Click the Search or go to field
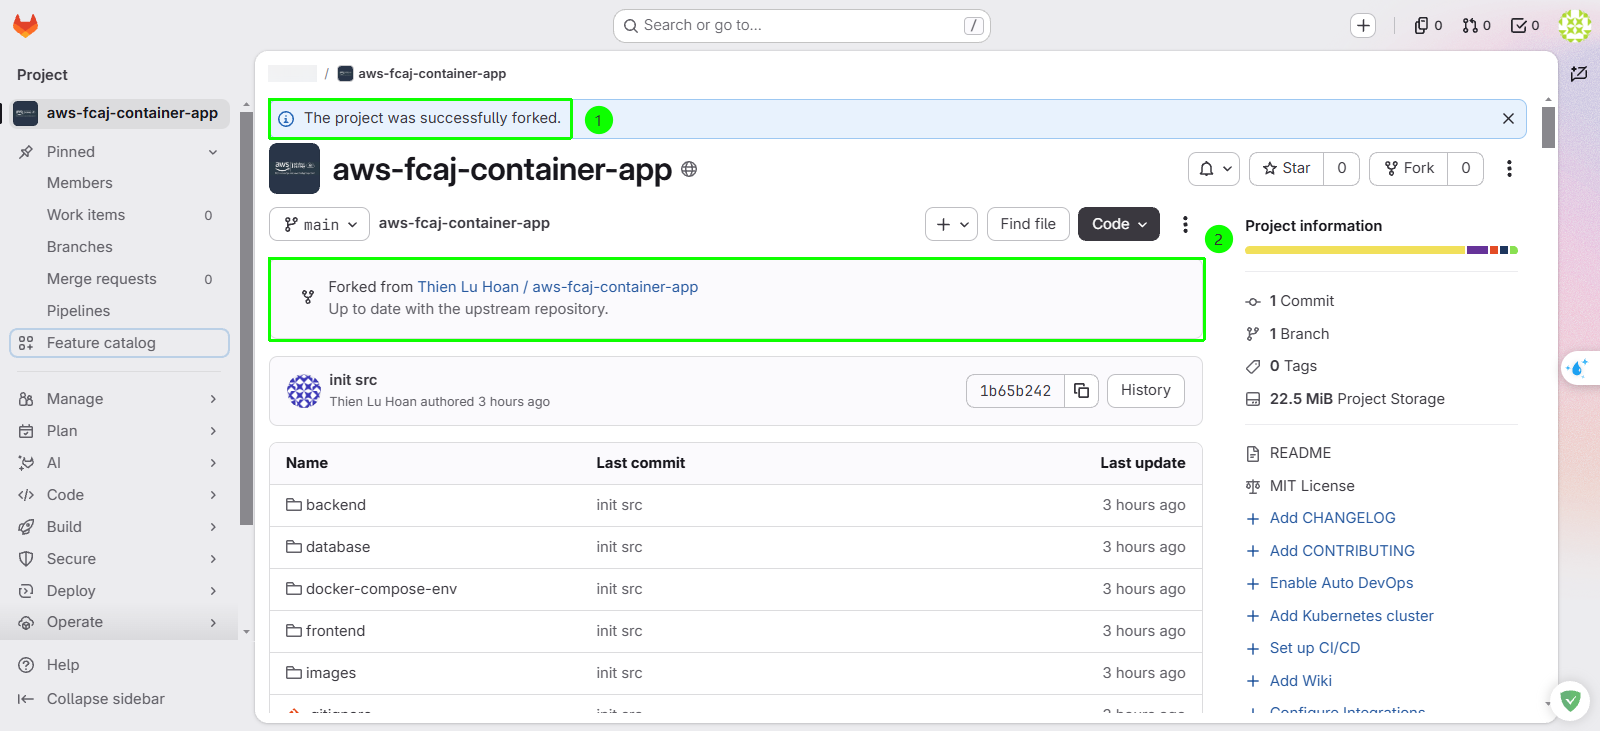Viewport: 1600px width, 731px height. pos(802,26)
